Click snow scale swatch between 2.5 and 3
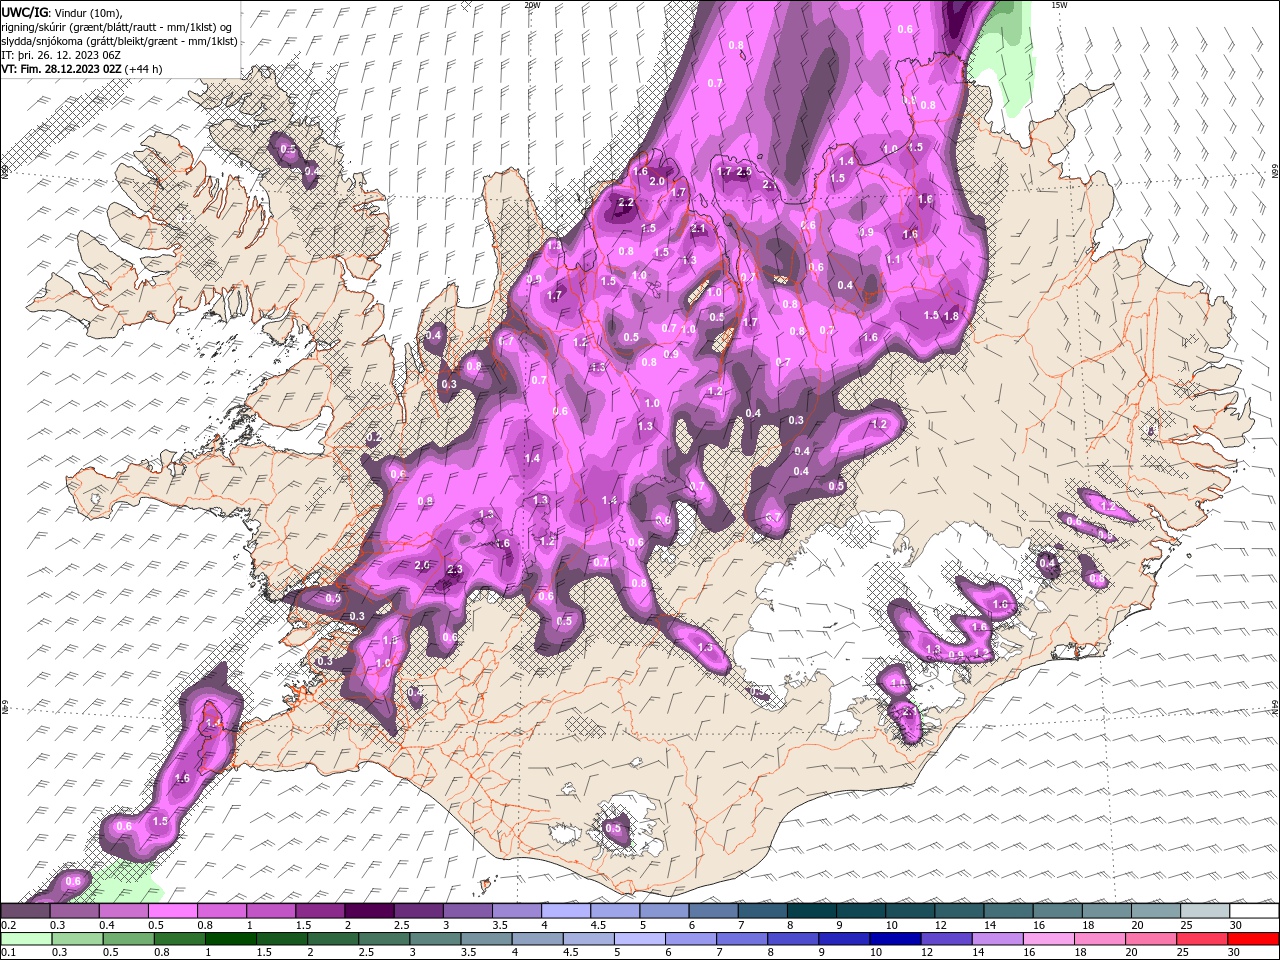This screenshot has height=960, width=1280. tap(418, 911)
